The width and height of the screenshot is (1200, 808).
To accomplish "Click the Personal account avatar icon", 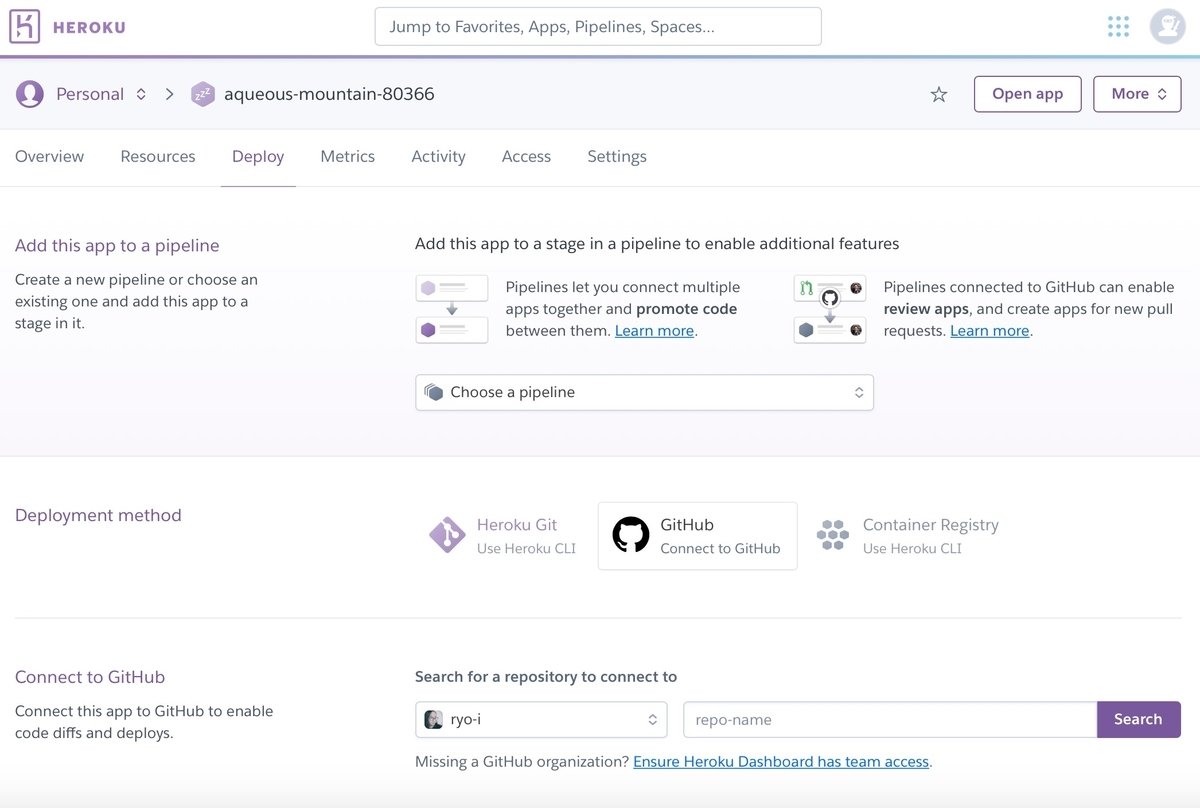I will (30, 94).
